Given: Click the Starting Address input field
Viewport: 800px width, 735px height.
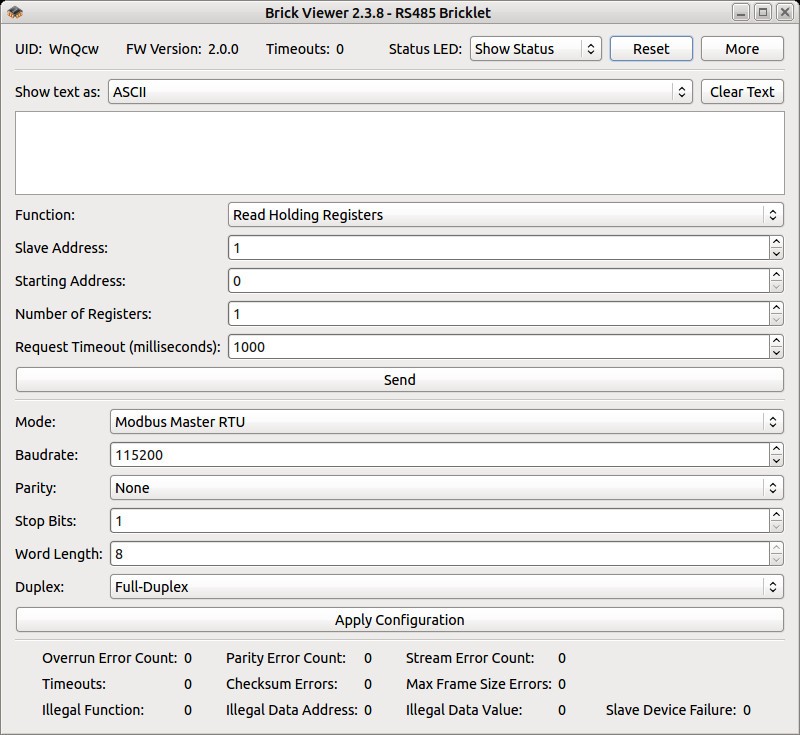Looking at the screenshot, I should [x=498, y=281].
